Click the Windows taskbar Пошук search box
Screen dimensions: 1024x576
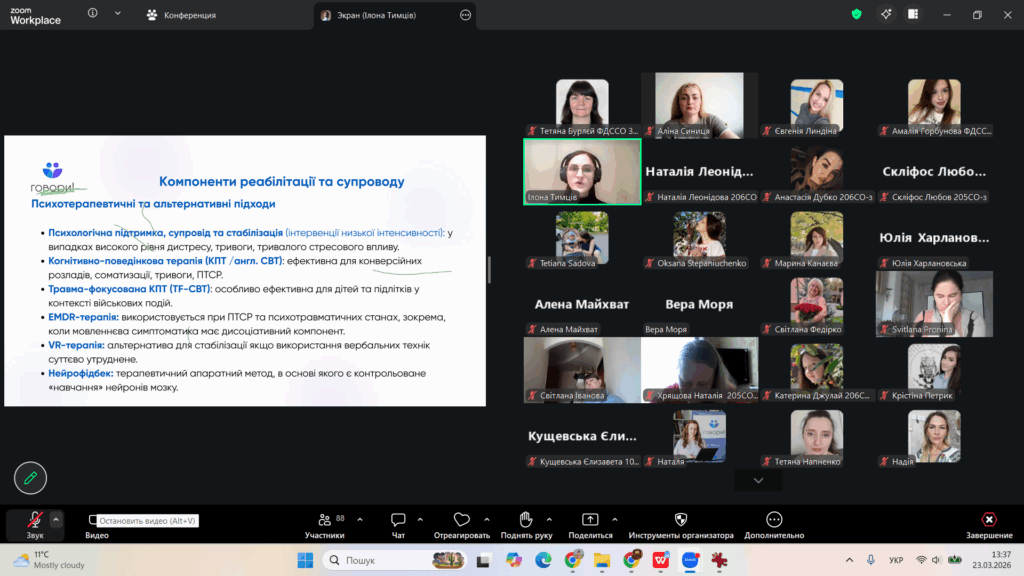click(x=400, y=560)
